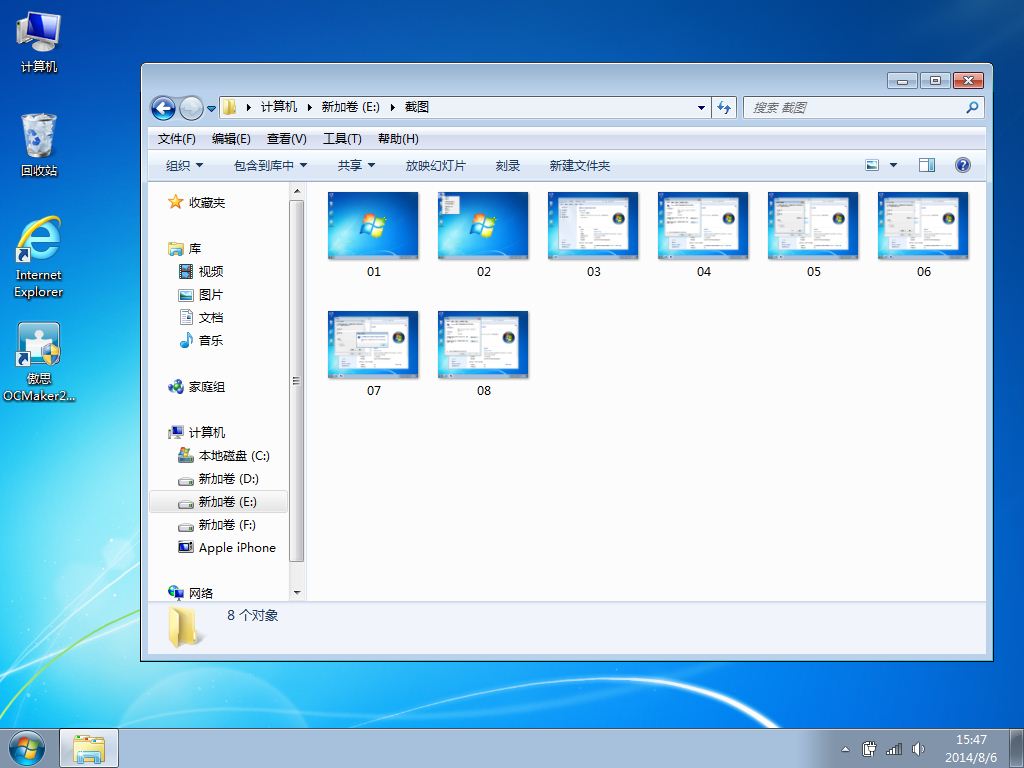Expand arrow before 计算机 in address bar
Image resolution: width=1024 pixels, height=768 pixels.
pyautogui.click(x=249, y=108)
